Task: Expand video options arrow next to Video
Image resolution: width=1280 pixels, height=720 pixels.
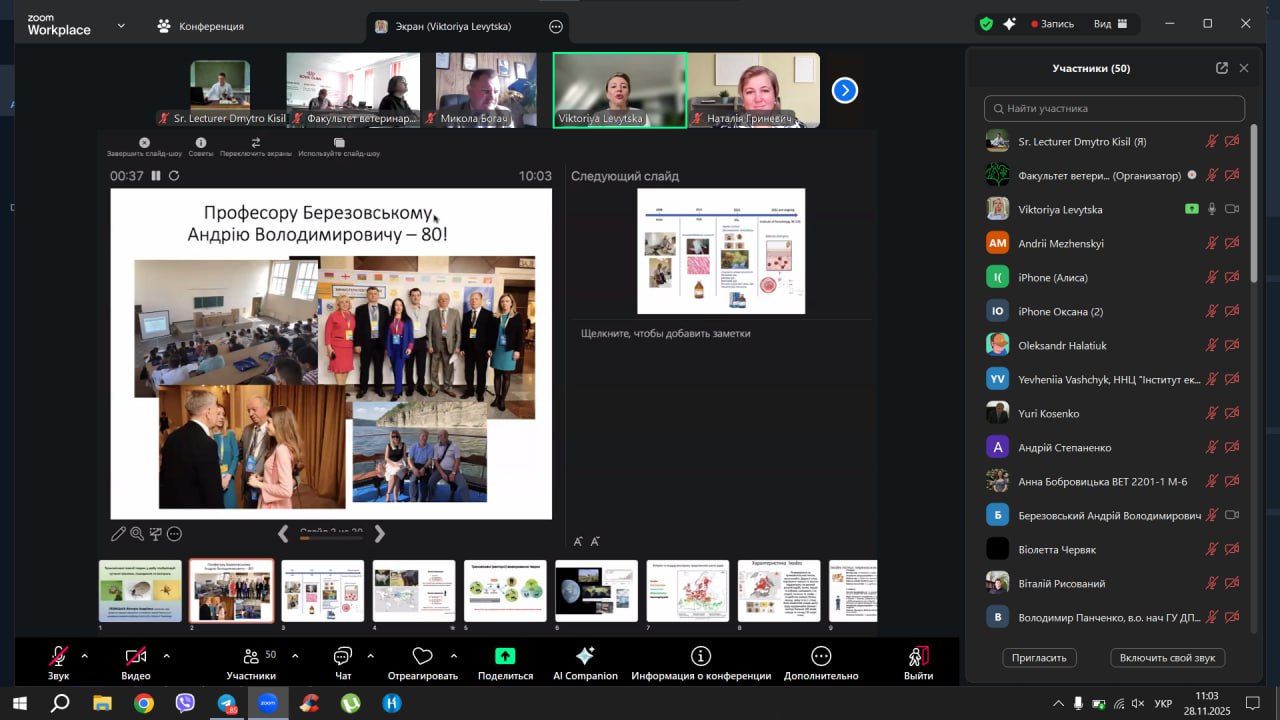Action: [166, 656]
